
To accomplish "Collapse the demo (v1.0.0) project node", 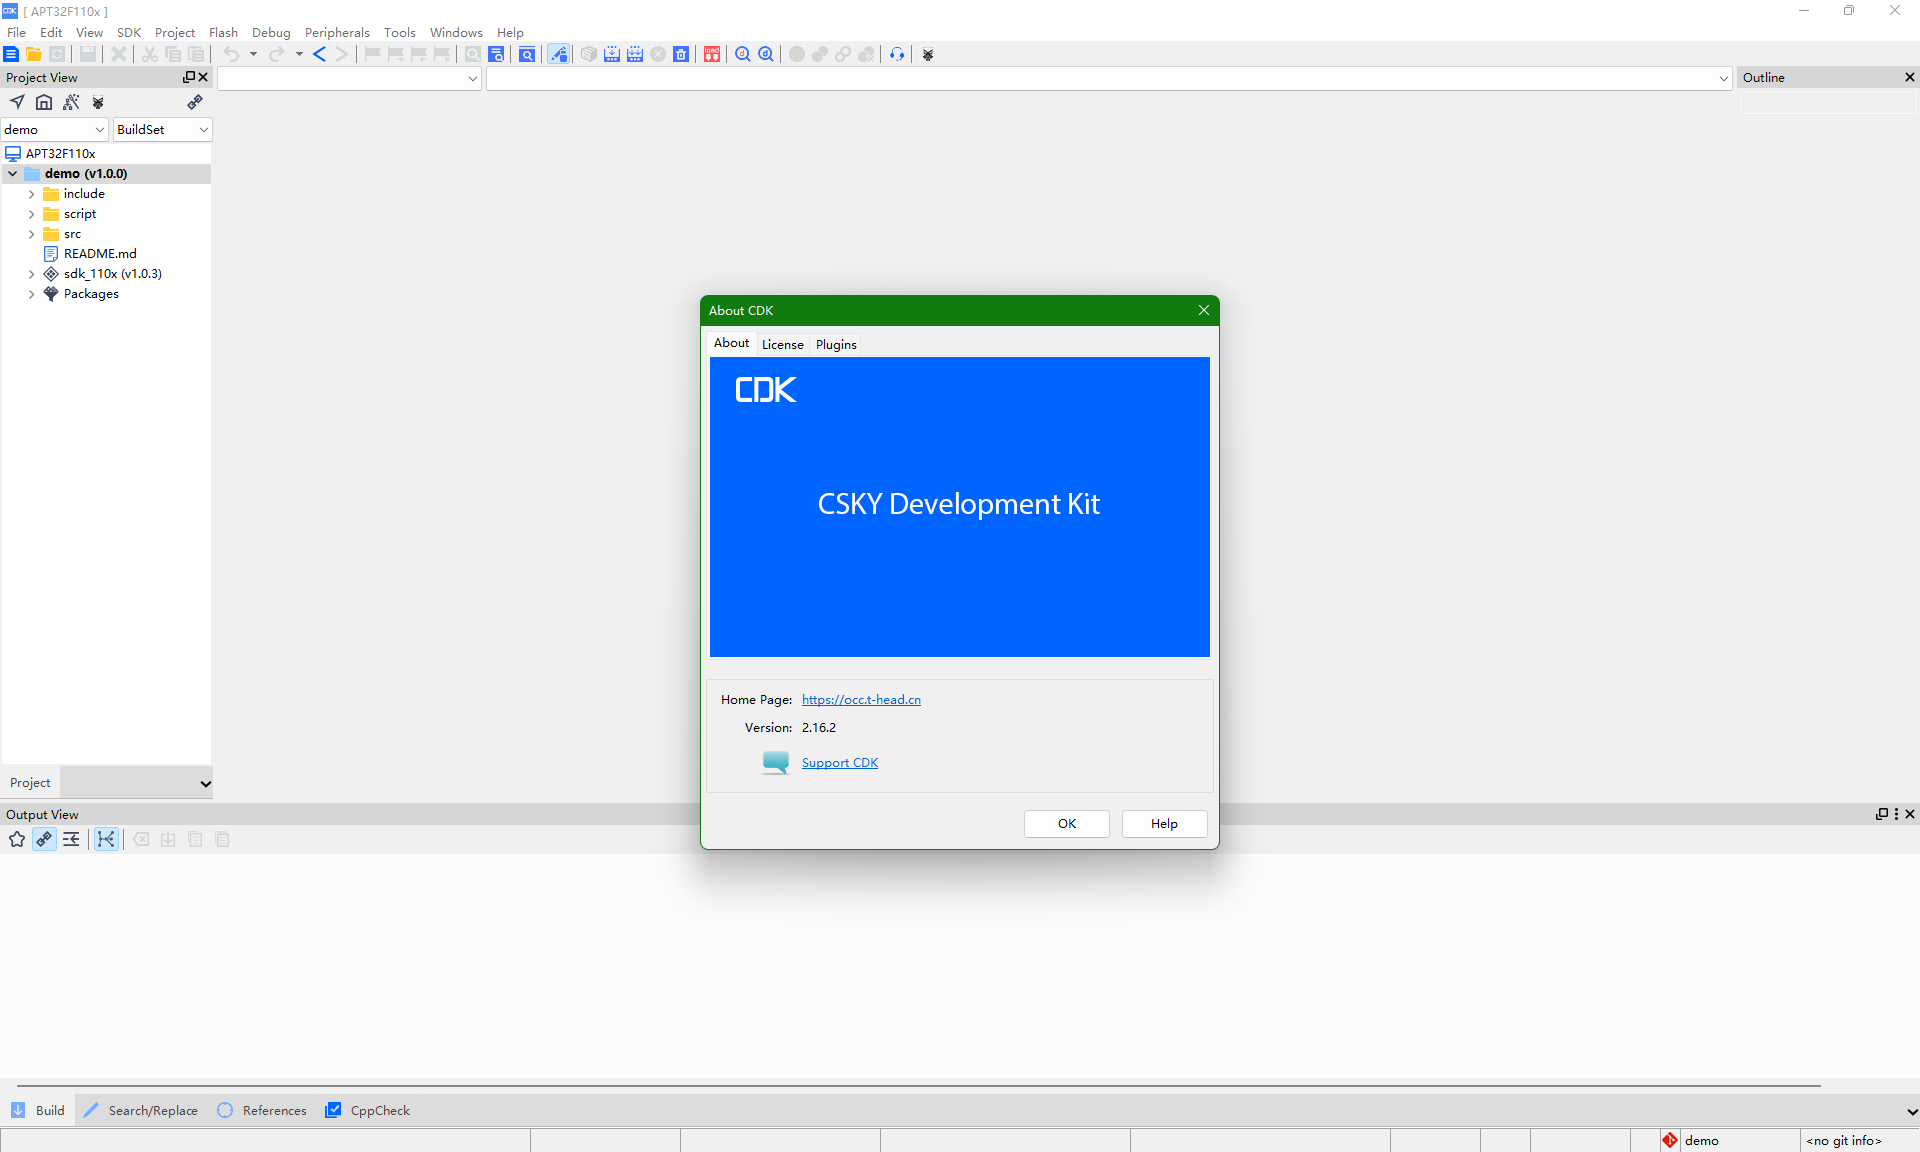I will coord(13,174).
